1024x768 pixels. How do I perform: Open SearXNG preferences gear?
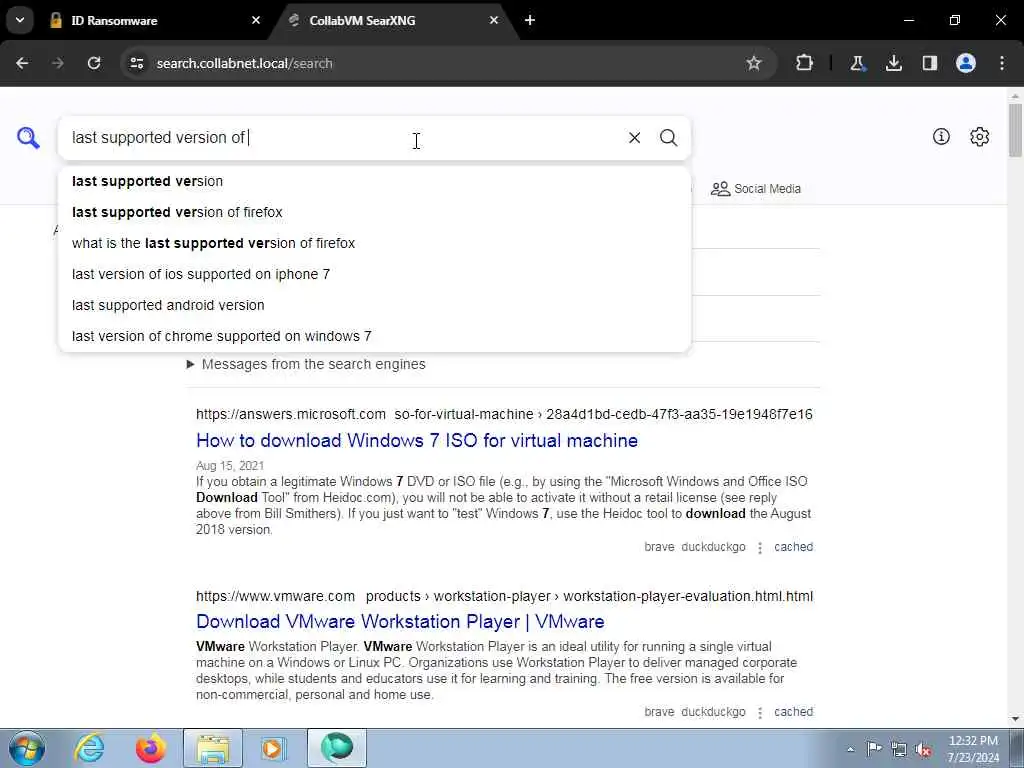979,136
